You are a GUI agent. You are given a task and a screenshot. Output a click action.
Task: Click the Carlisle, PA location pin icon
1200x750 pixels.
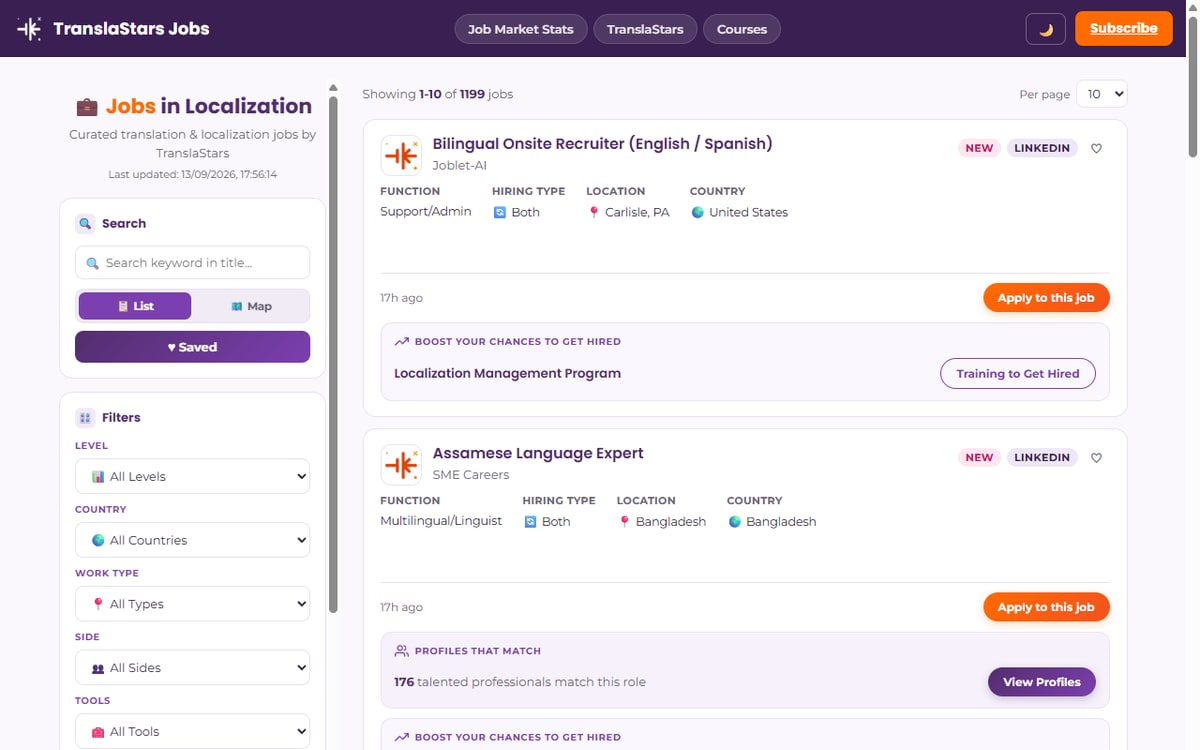pyautogui.click(x=594, y=212)
